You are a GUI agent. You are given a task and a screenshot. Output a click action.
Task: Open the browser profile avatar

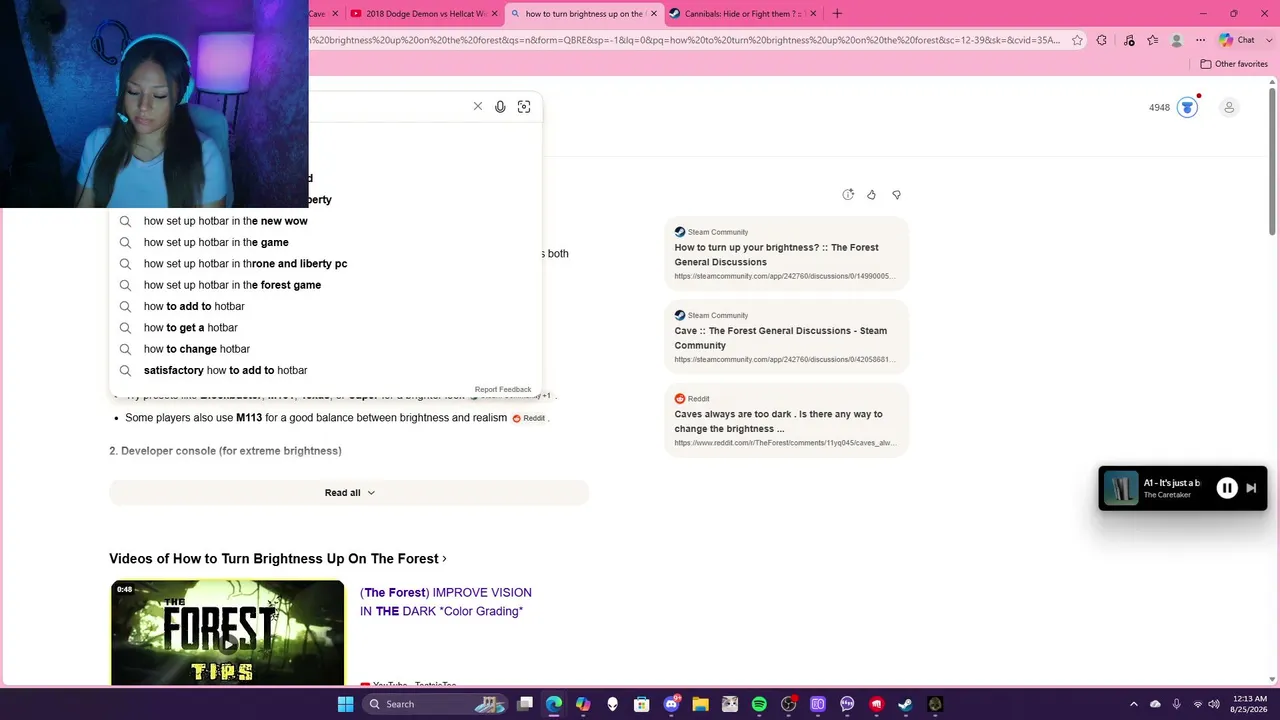coord(1177,40)
